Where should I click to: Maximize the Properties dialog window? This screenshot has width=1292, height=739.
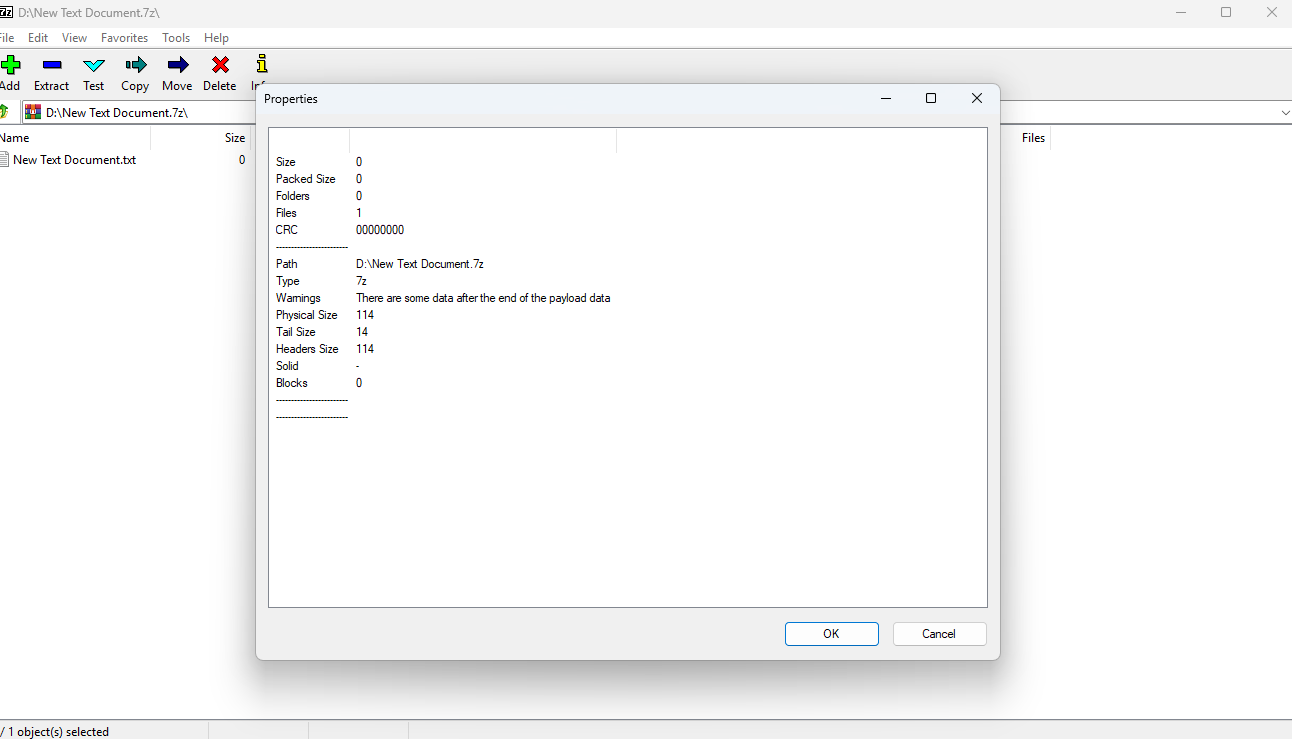pyautogui.click(x=931, y=98)
